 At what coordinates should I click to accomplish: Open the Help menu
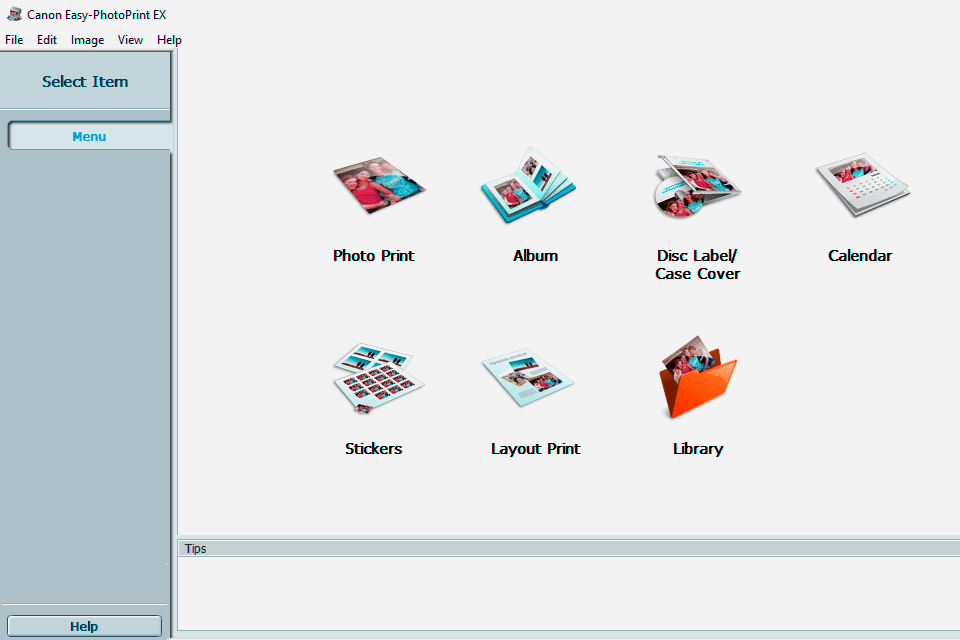click(169, 40)
